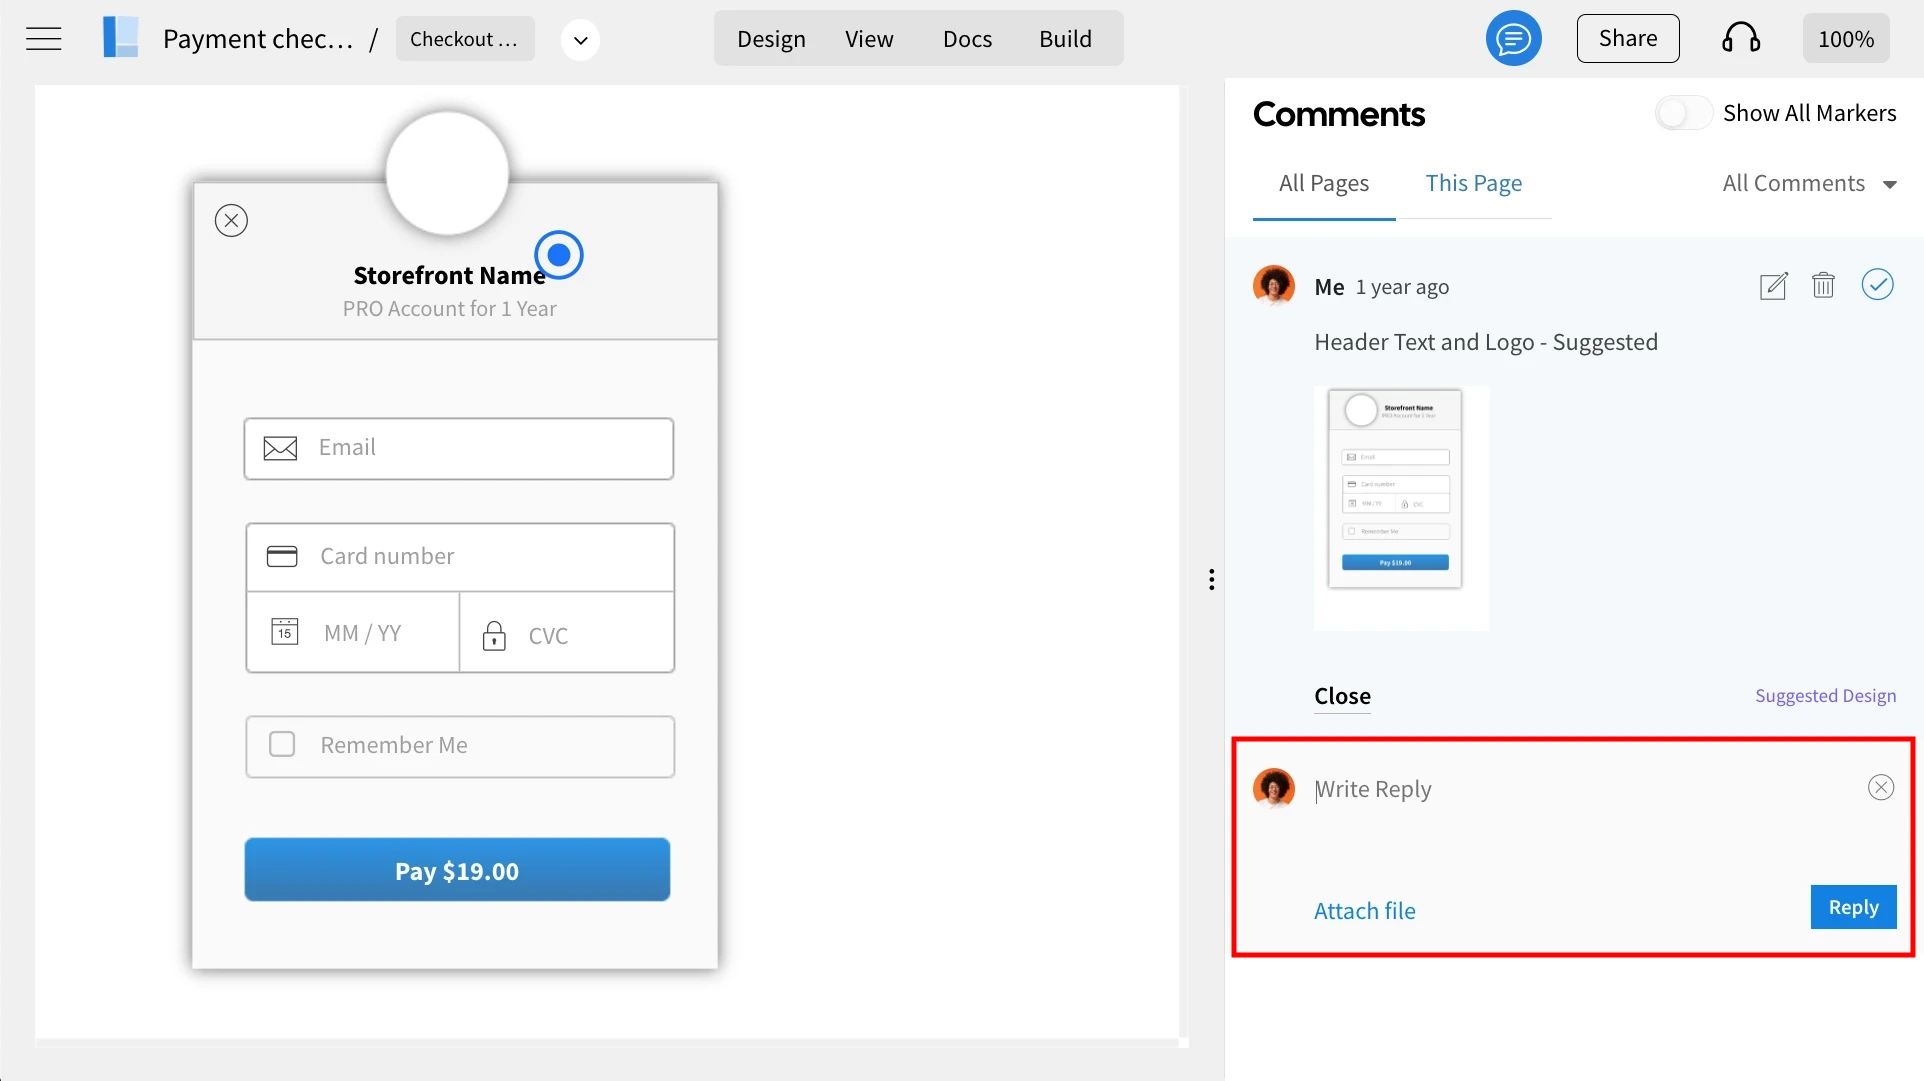
Task: Delete the comment with trash icon
Action: (x=1823, y=286)
